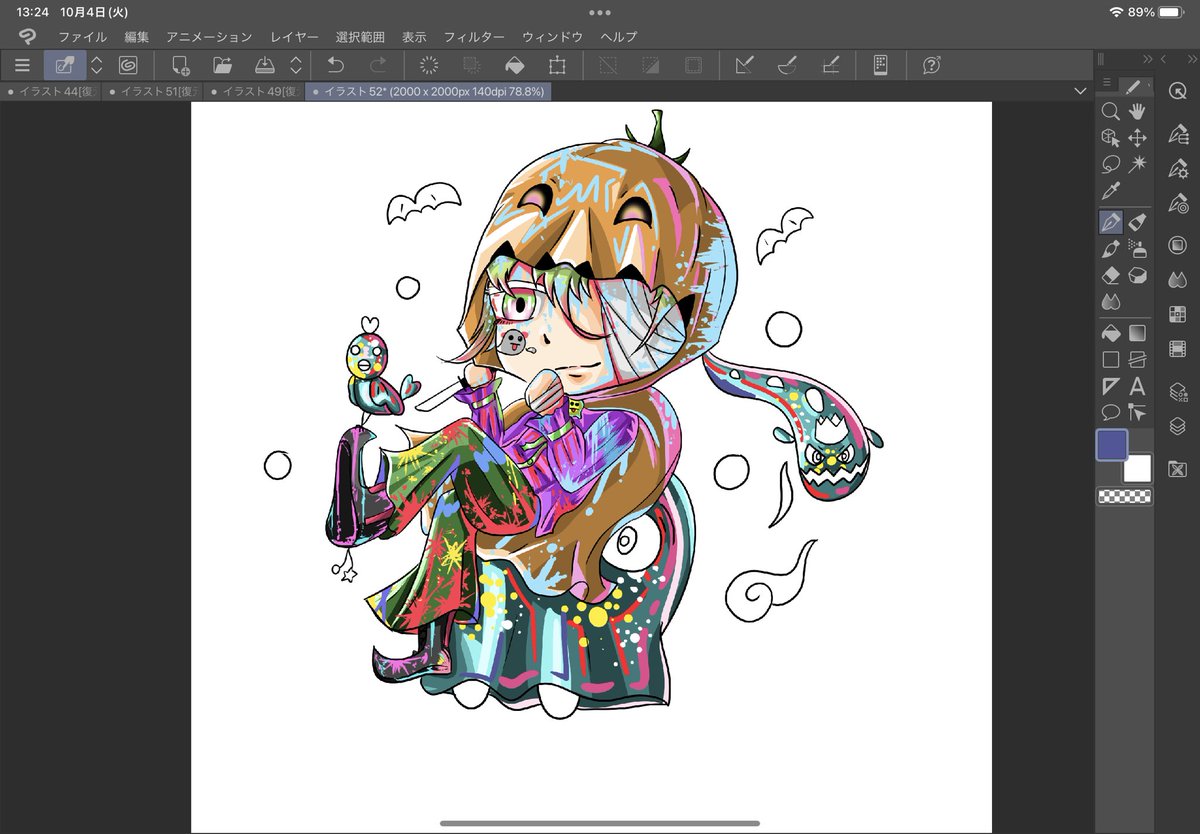The image size is (1200, 834).
Task: Open 編集 menu
Action: [x=137, y=37]
